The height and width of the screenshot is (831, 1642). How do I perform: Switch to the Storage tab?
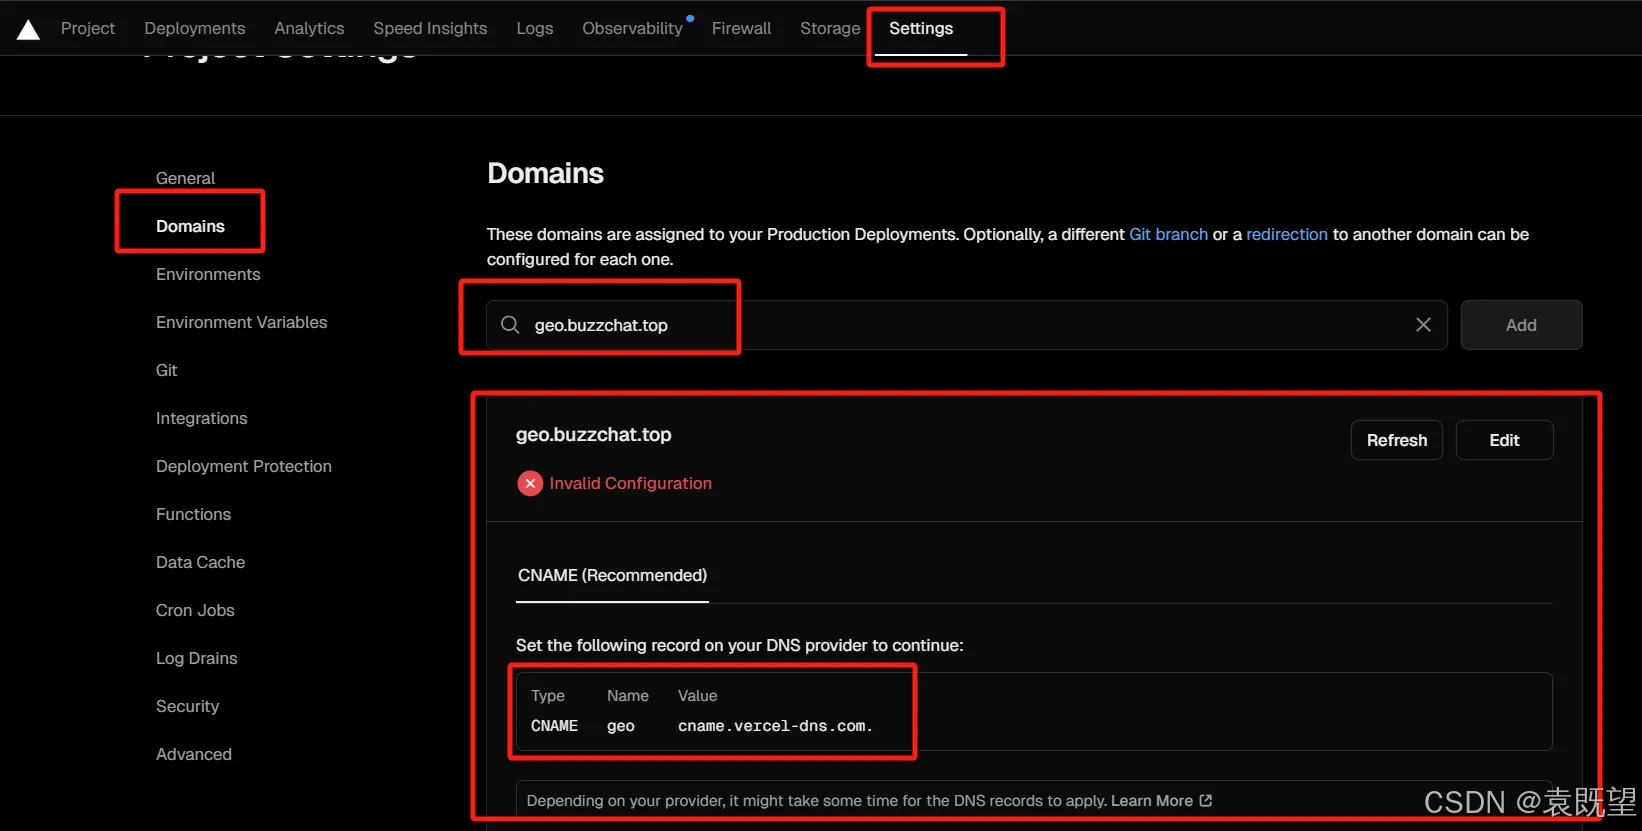click(x=830, y=28)
